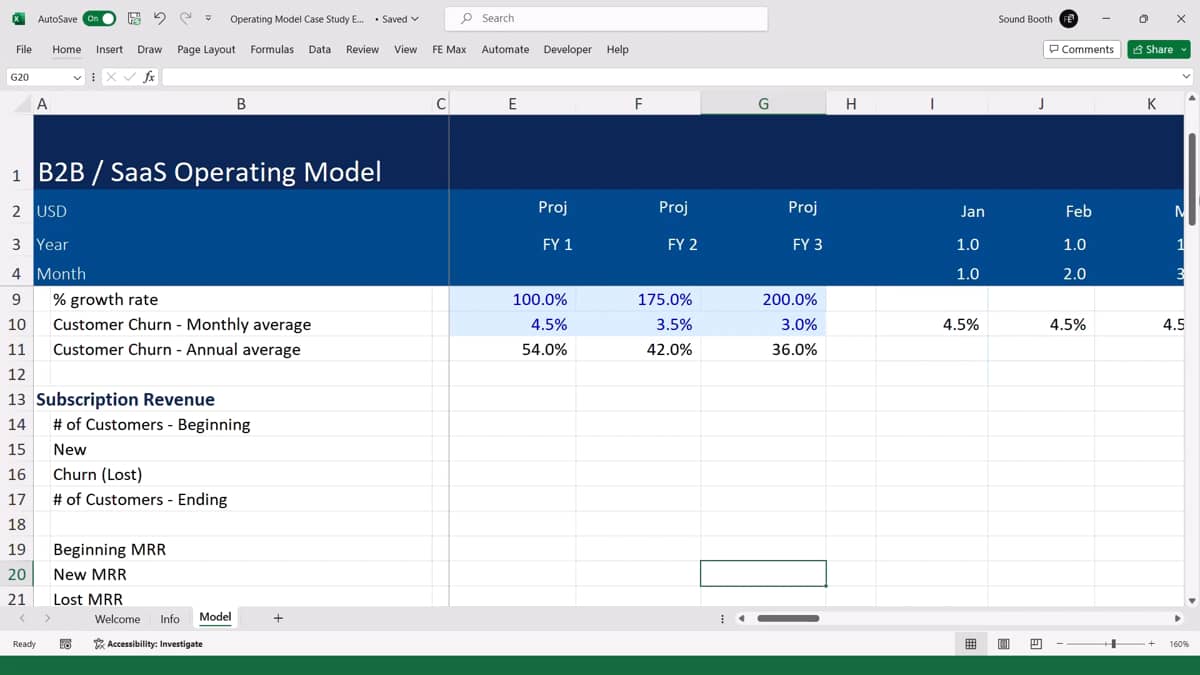Switch to Page Break Preview icon
Viewport: 1200px width, 675px height.
tap(1036, 644)
